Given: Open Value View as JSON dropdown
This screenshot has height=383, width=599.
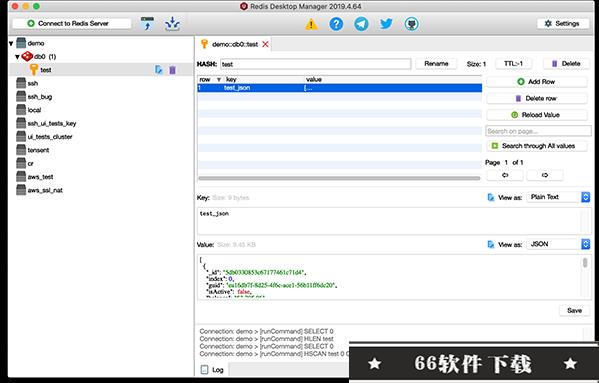Looking at the screenshot, I should (558, 244).
